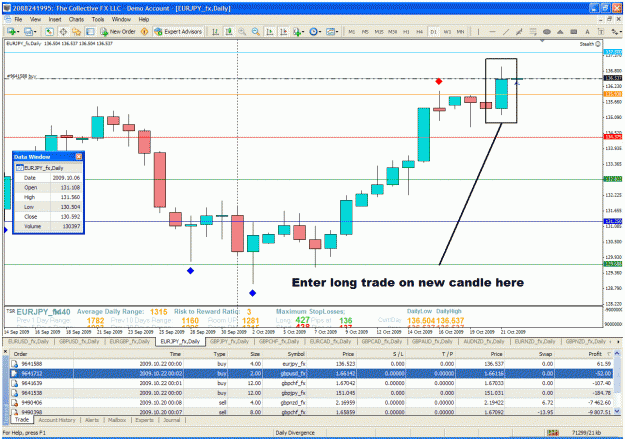Viewport: 625px width, 439px height.
Task: Open the Account History terminal tab
Action: click(x=57, y=420)
